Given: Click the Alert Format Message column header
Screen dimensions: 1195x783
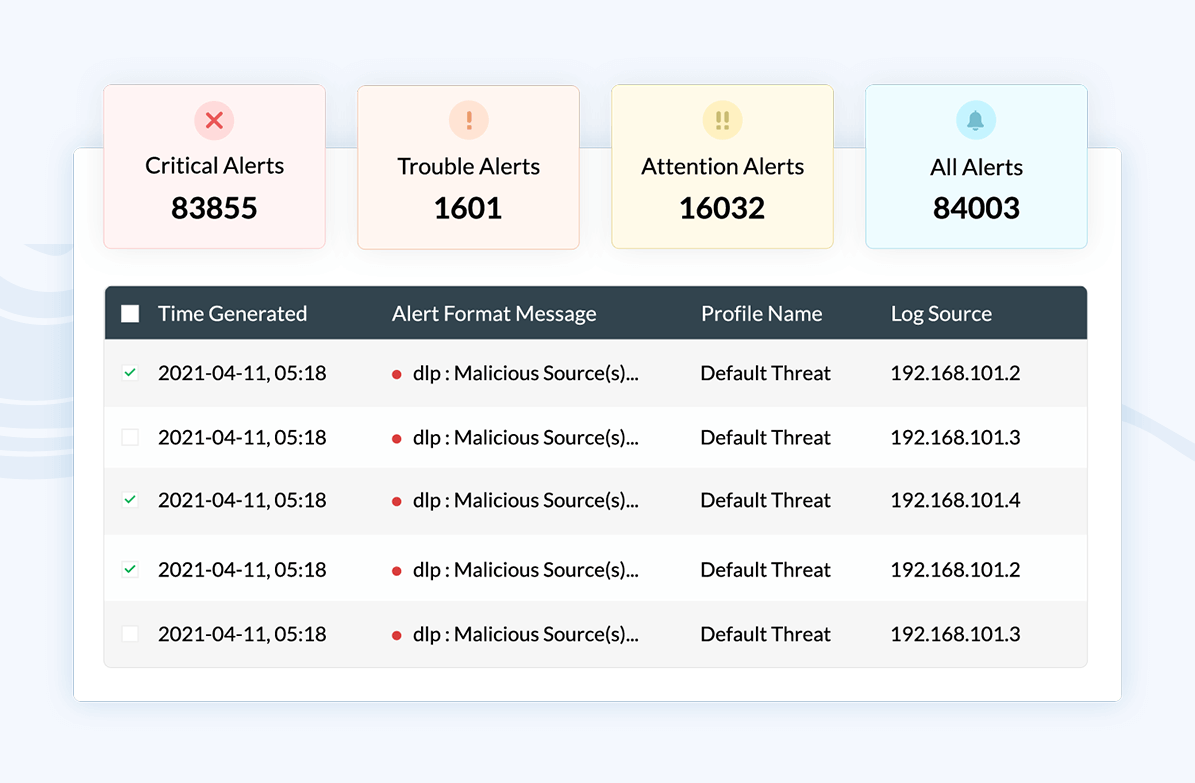Looking at the screenshot, I should coord(494,314).
